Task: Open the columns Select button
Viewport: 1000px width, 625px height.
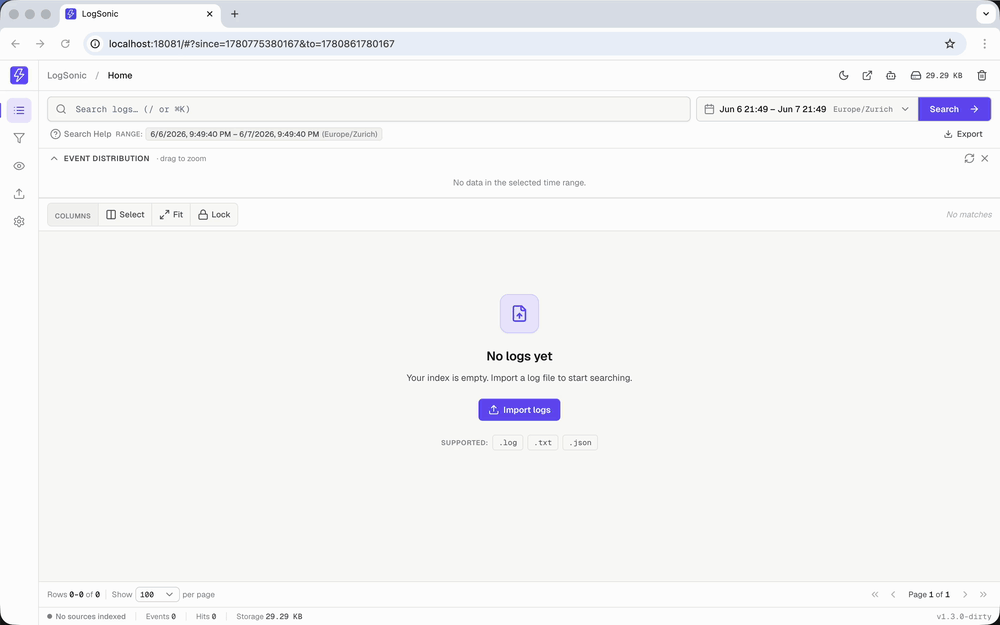Action: [125, 215]
